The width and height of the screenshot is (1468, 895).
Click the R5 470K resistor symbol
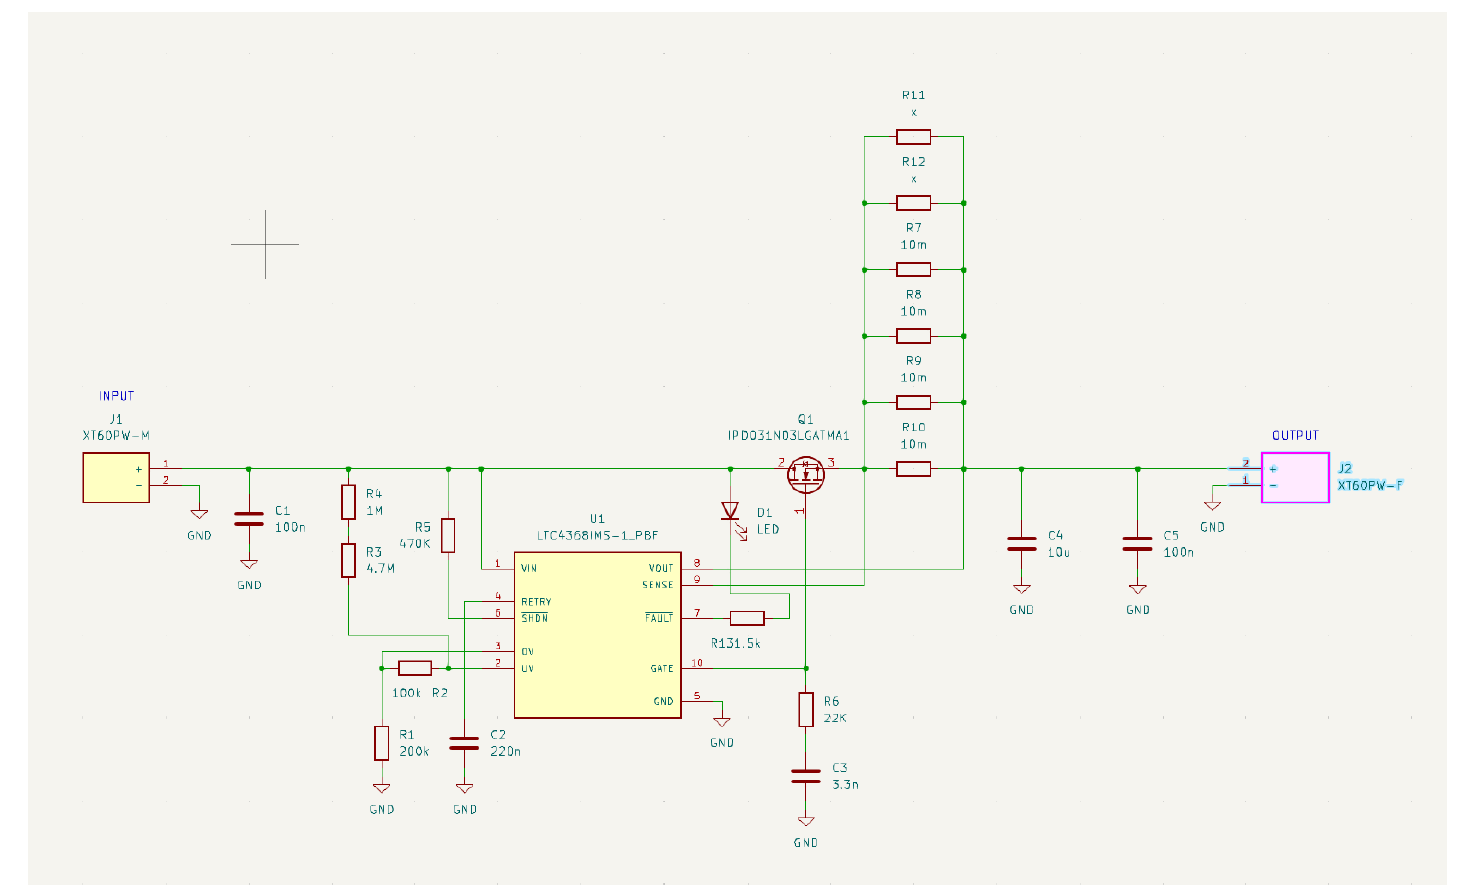pos(448,535)
